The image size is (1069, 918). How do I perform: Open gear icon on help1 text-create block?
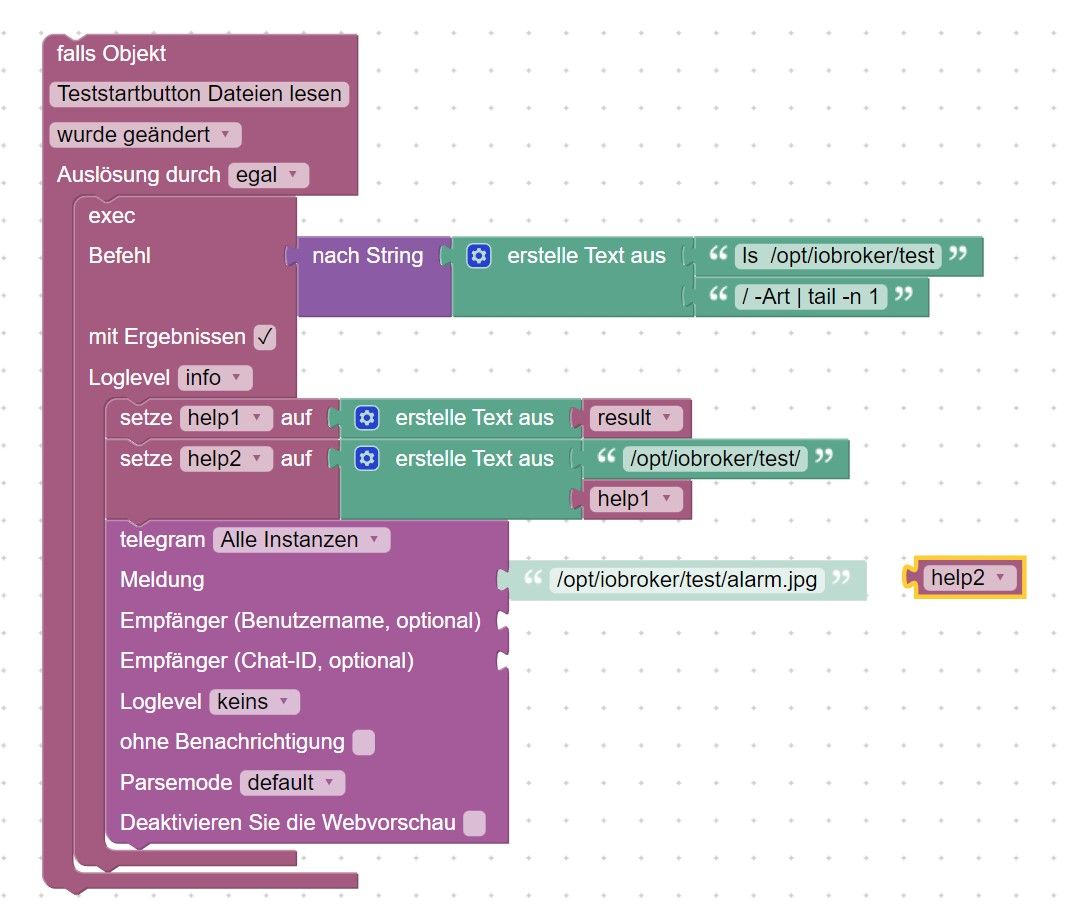[367, 418]
